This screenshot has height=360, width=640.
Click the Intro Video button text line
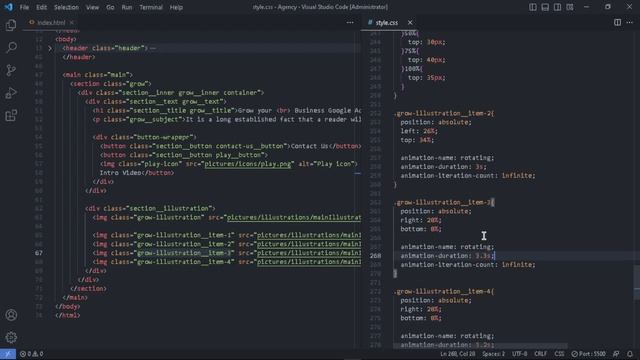point(137,173)
